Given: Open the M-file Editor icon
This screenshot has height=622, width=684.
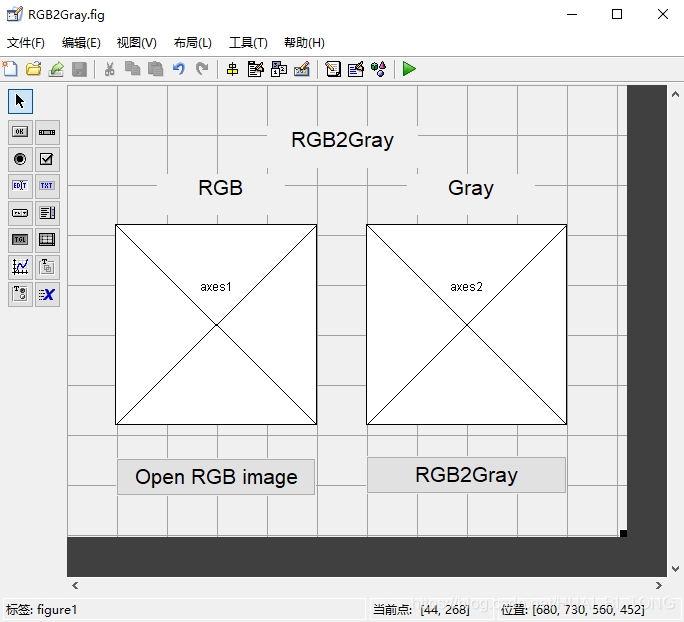Looking at the screenshot, I should [333, 69].
